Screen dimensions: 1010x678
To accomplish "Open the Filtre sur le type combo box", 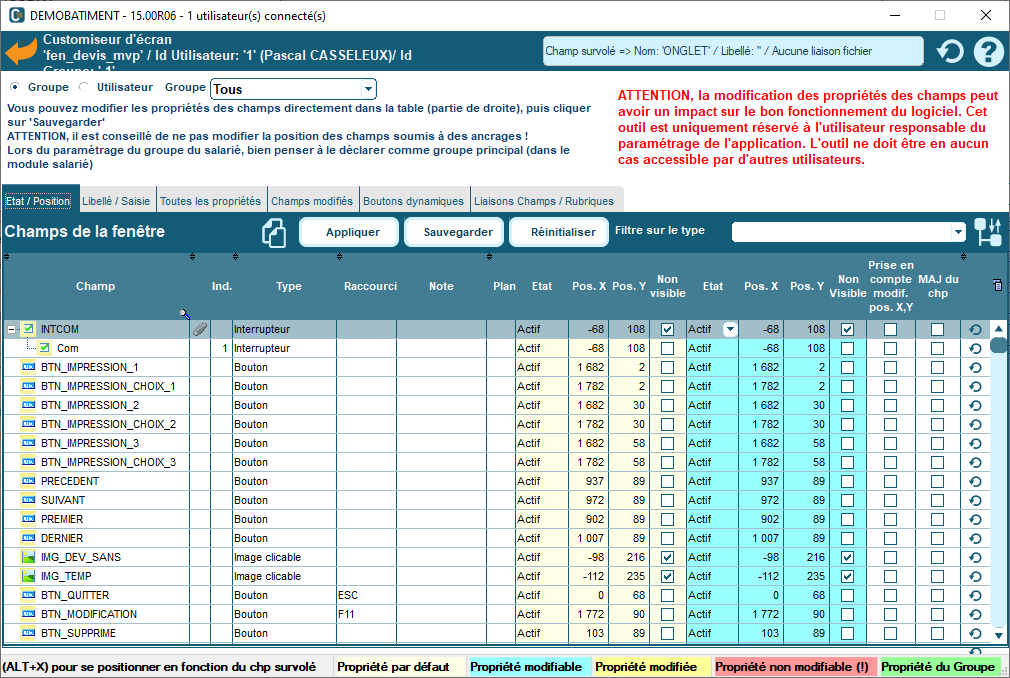I will tap(955, 231).
